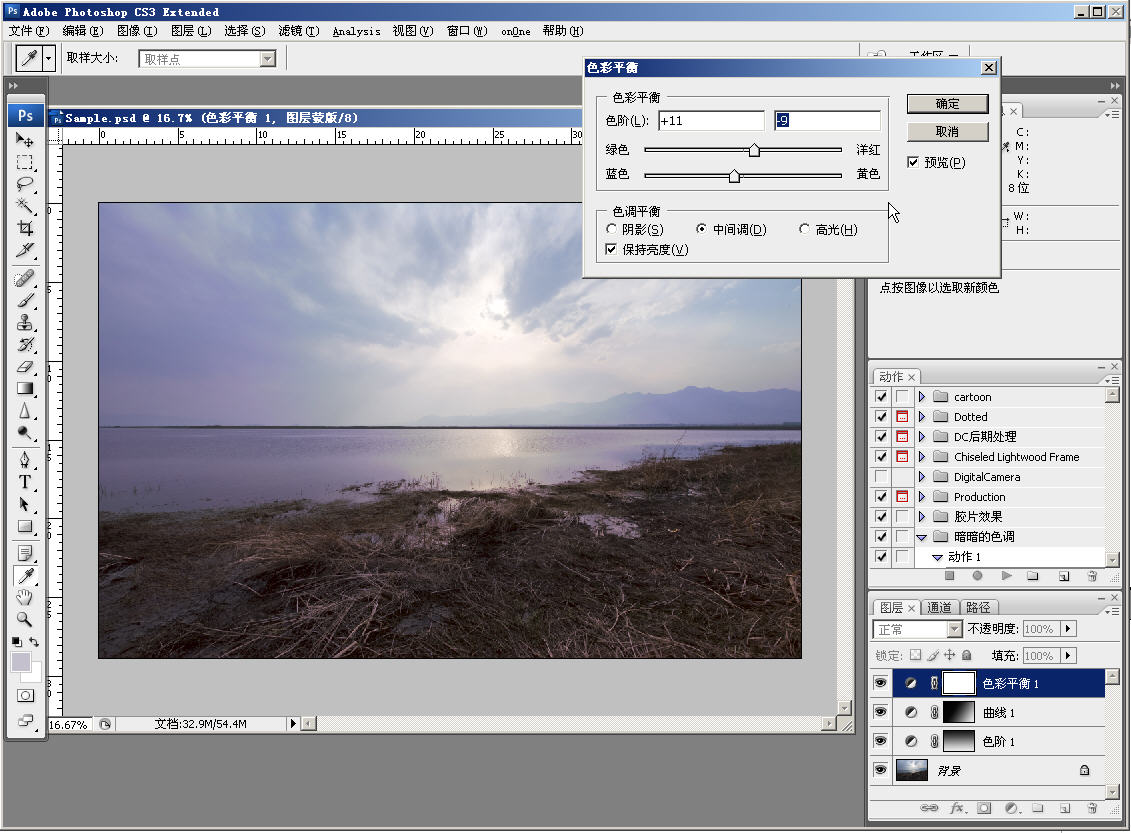Delete layer with trash icon in Layers panel

[1092, 808]
